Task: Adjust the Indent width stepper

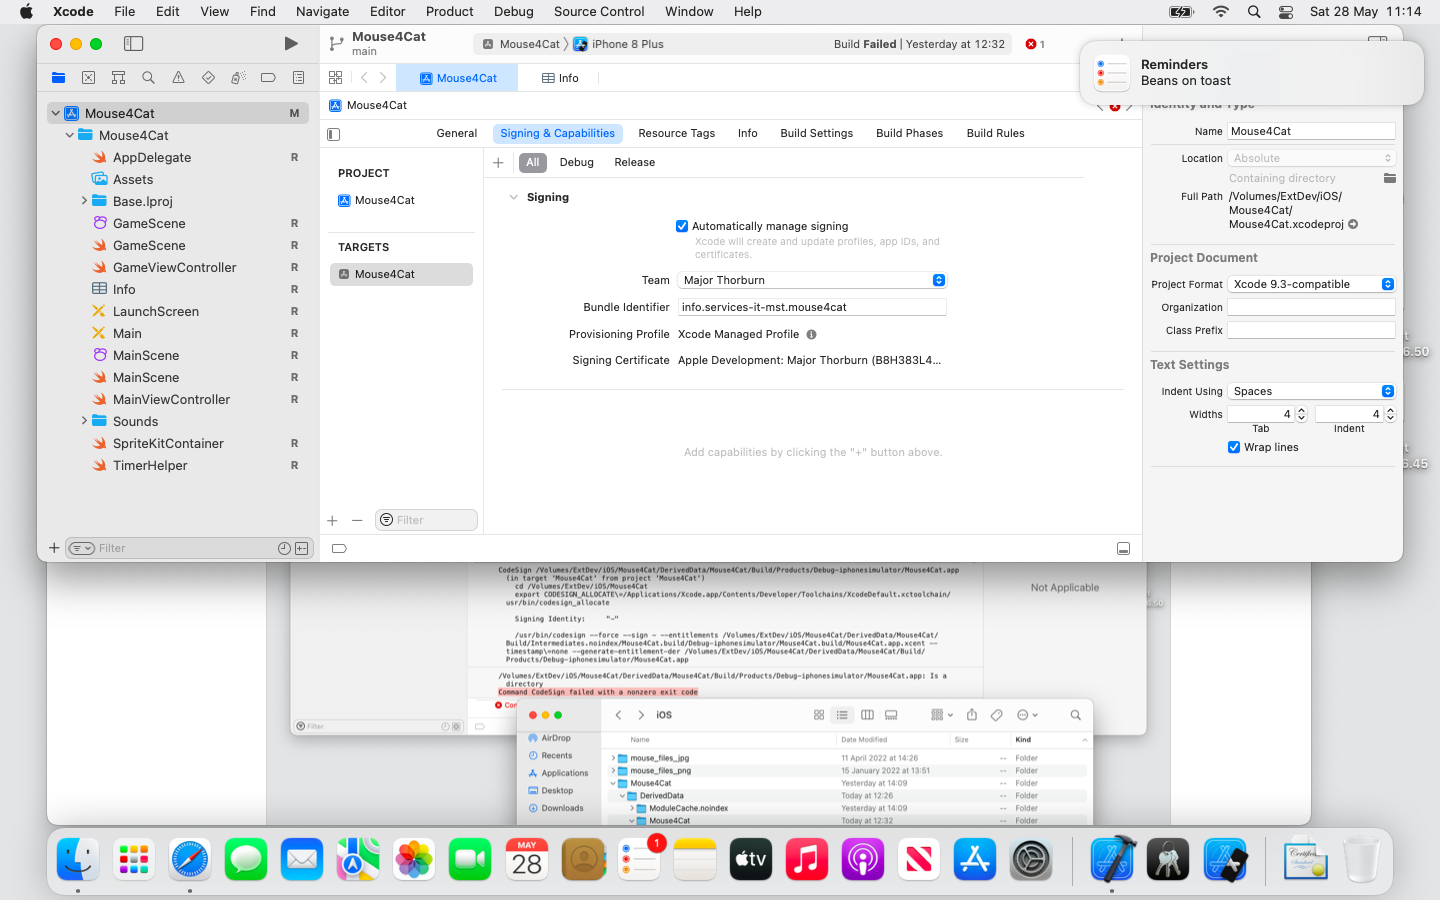Action: pyautogui.click(x=1390, y=414)
